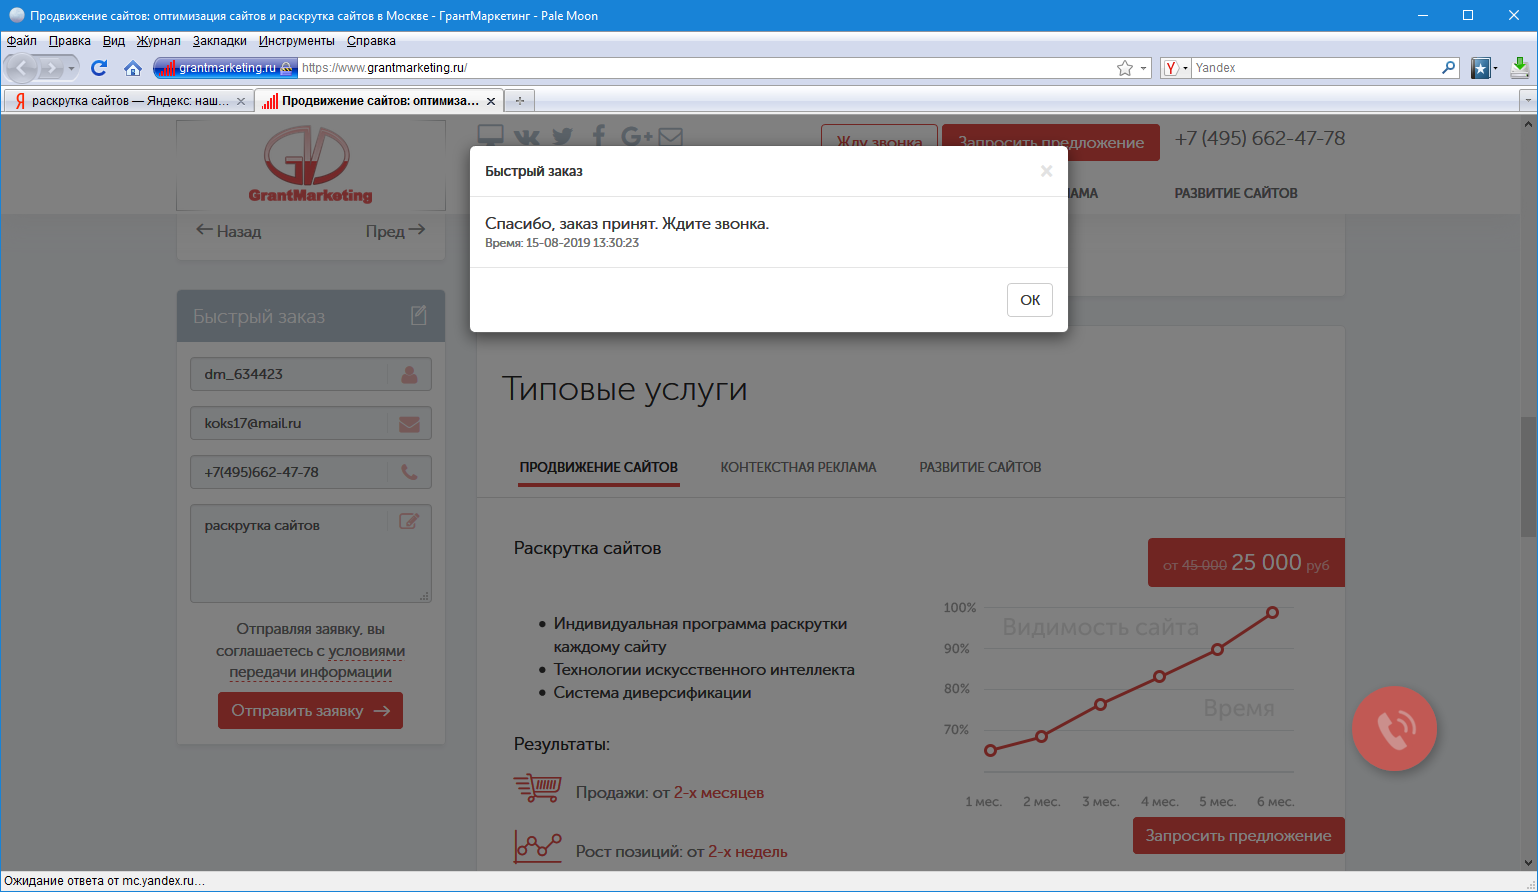Open the Правка menu
1538x892 pixels.
pyautogui.click(x=70, y=41)
